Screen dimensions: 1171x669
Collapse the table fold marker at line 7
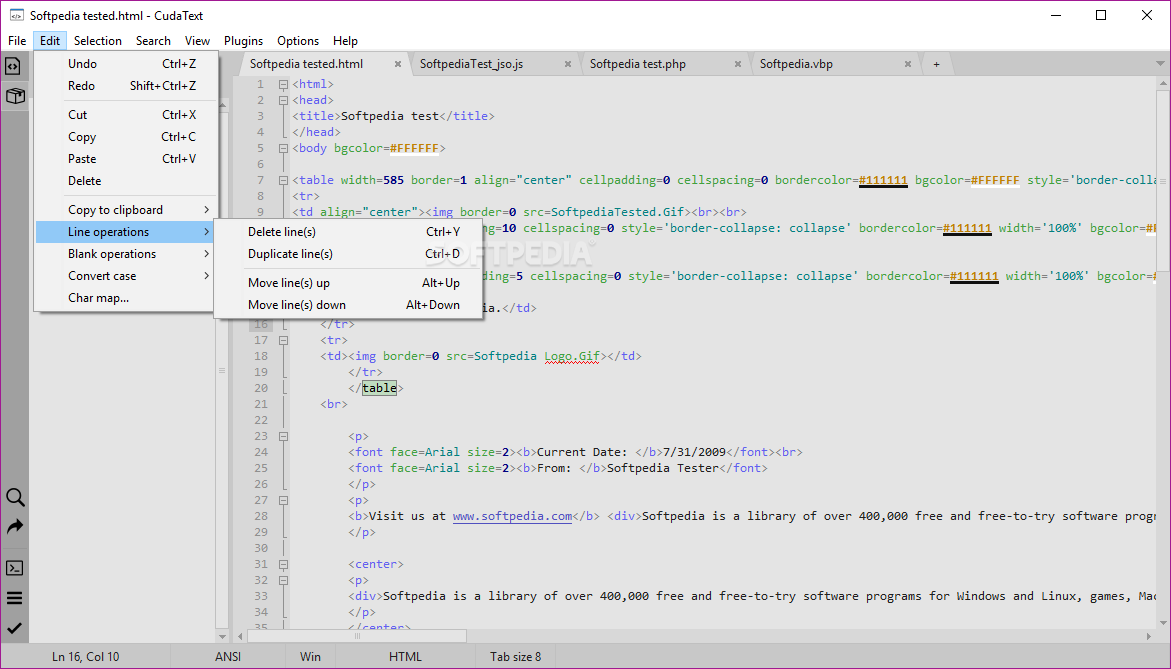[x=284, y=180]
